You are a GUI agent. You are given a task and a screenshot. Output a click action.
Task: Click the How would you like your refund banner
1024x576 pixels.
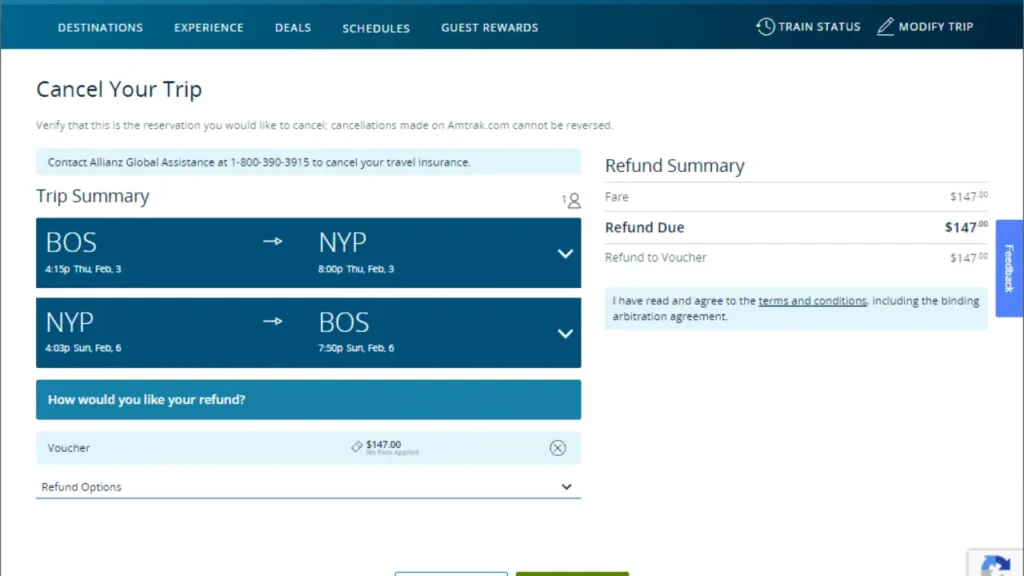308,399
